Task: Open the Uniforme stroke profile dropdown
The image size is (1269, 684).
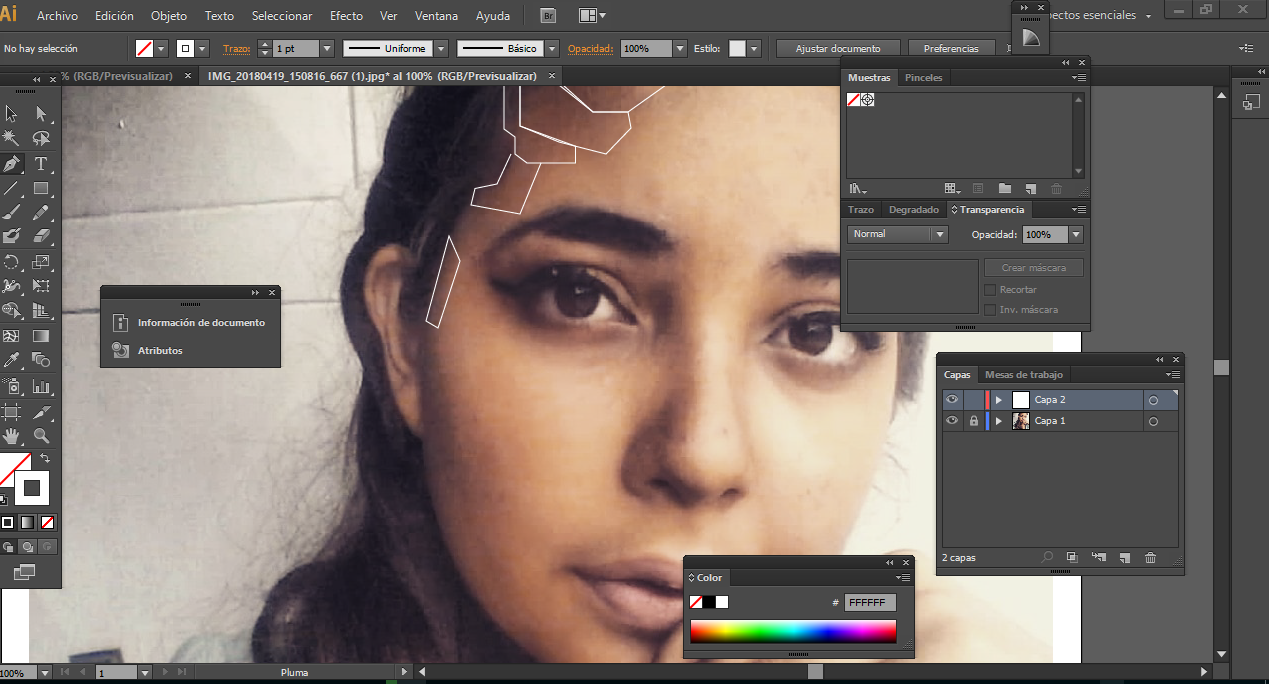Action: pyautogui.click(x=440, y=48)
